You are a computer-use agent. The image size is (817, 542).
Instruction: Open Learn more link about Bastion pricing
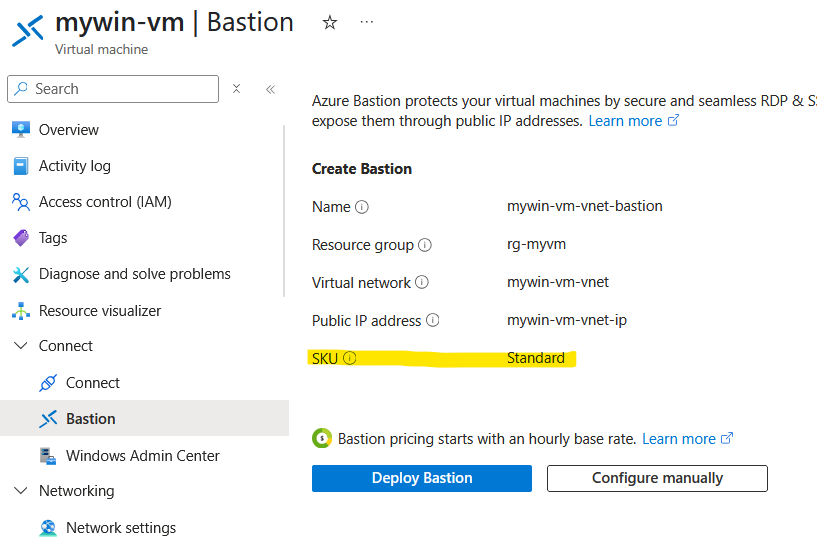(678, 439)
